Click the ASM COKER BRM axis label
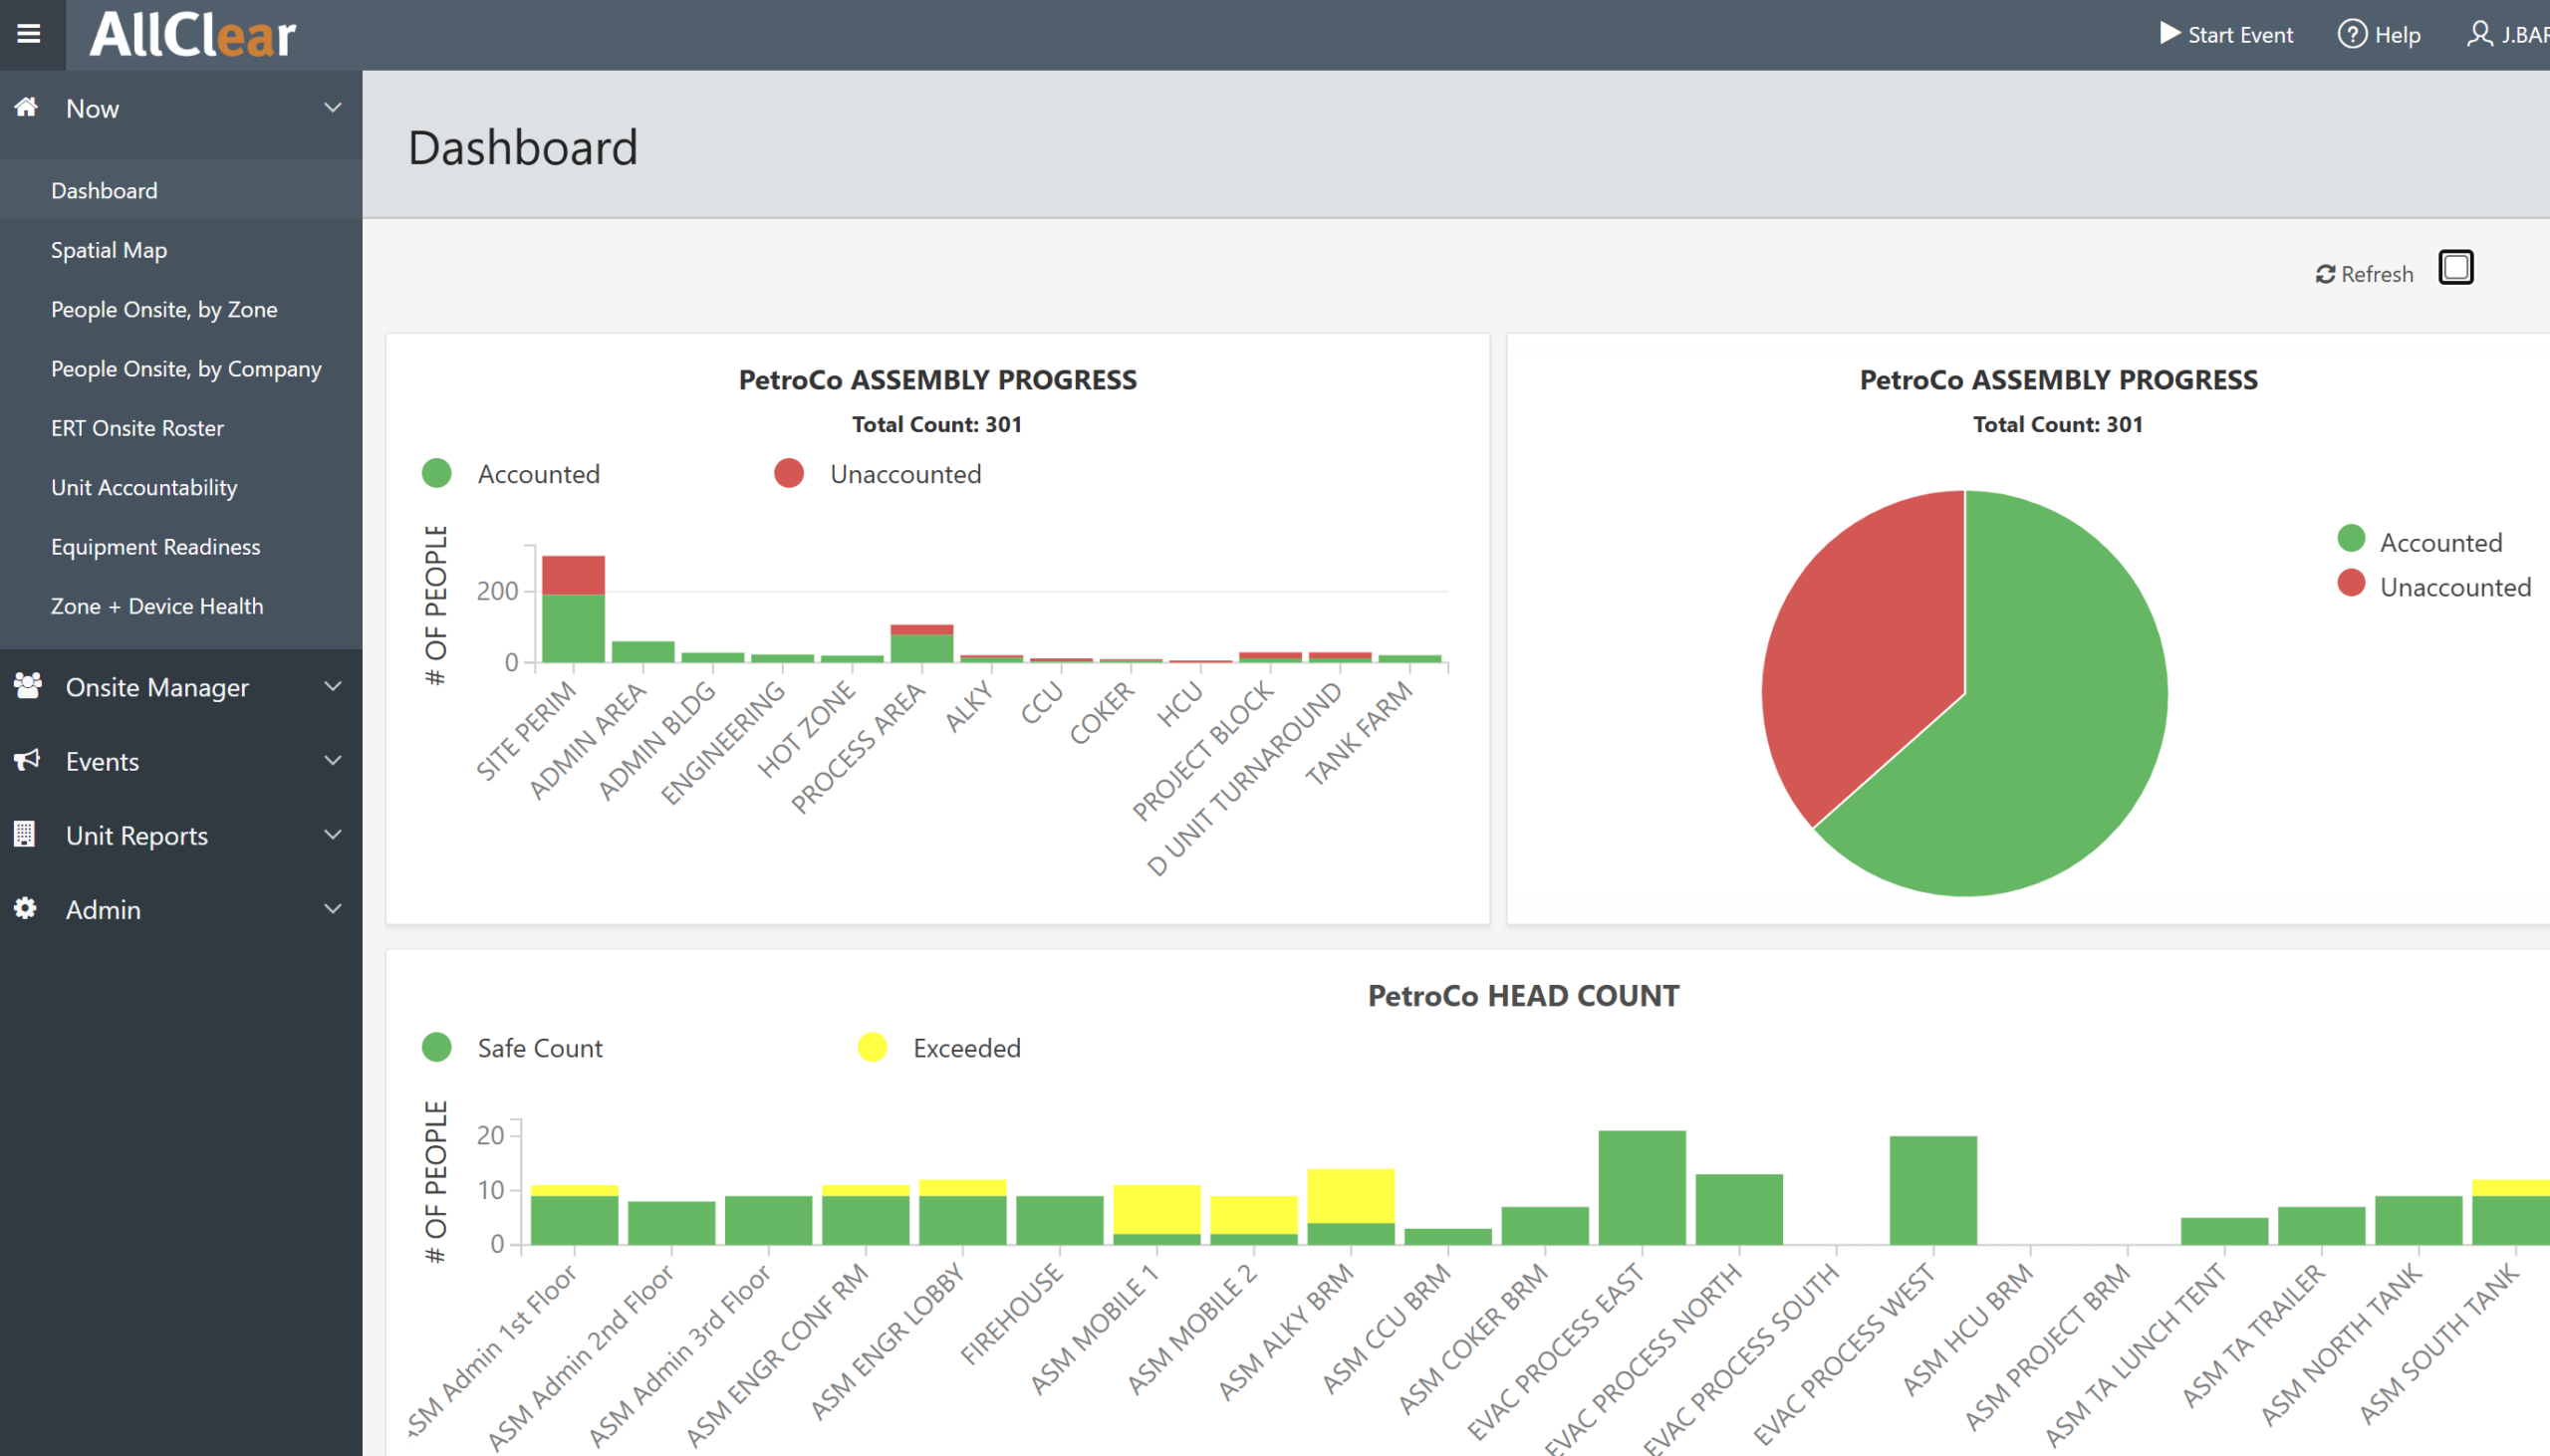Image resolution: width=2550 pixels, height=1456 pixels. (x=1473, y=1339)
